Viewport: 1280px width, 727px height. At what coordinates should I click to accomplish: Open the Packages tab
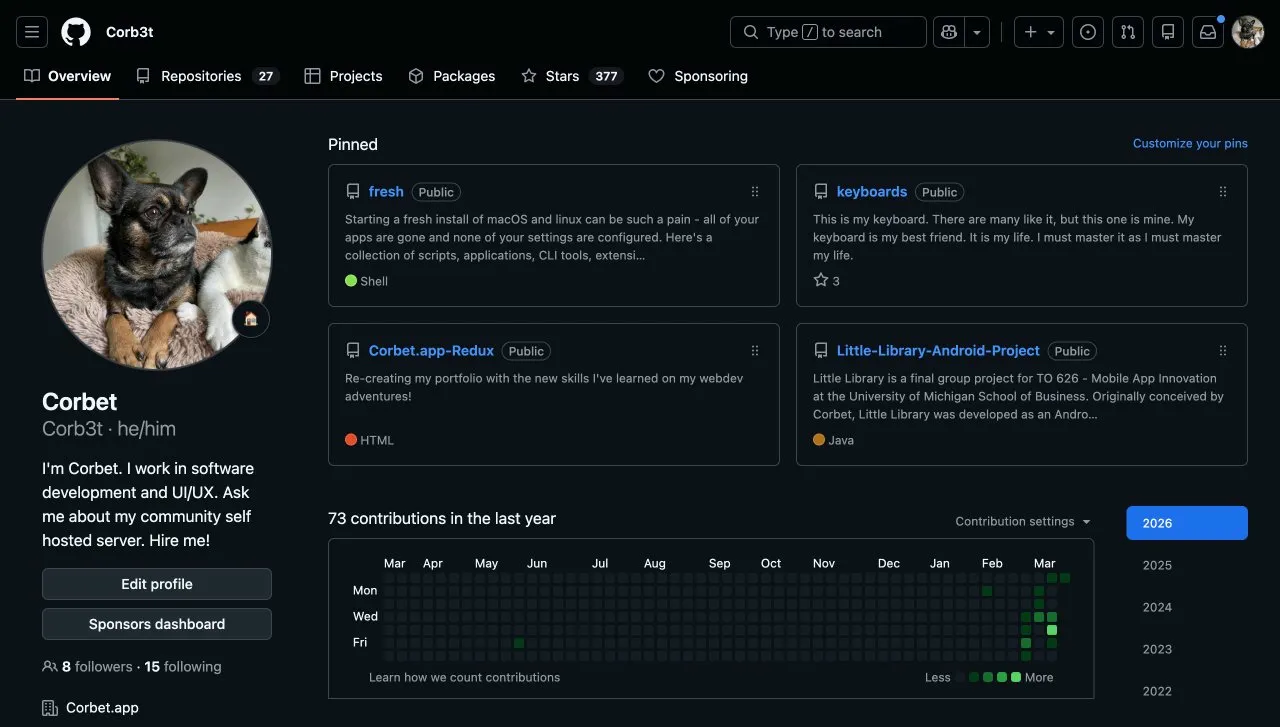[452, 76]
